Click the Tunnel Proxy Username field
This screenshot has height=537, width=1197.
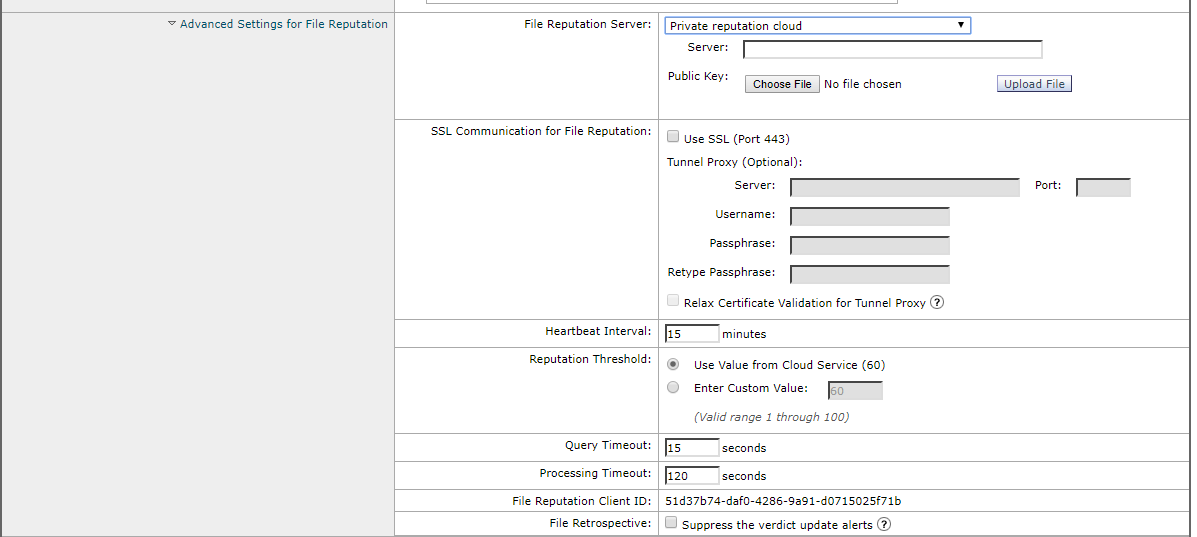point(870,216)
